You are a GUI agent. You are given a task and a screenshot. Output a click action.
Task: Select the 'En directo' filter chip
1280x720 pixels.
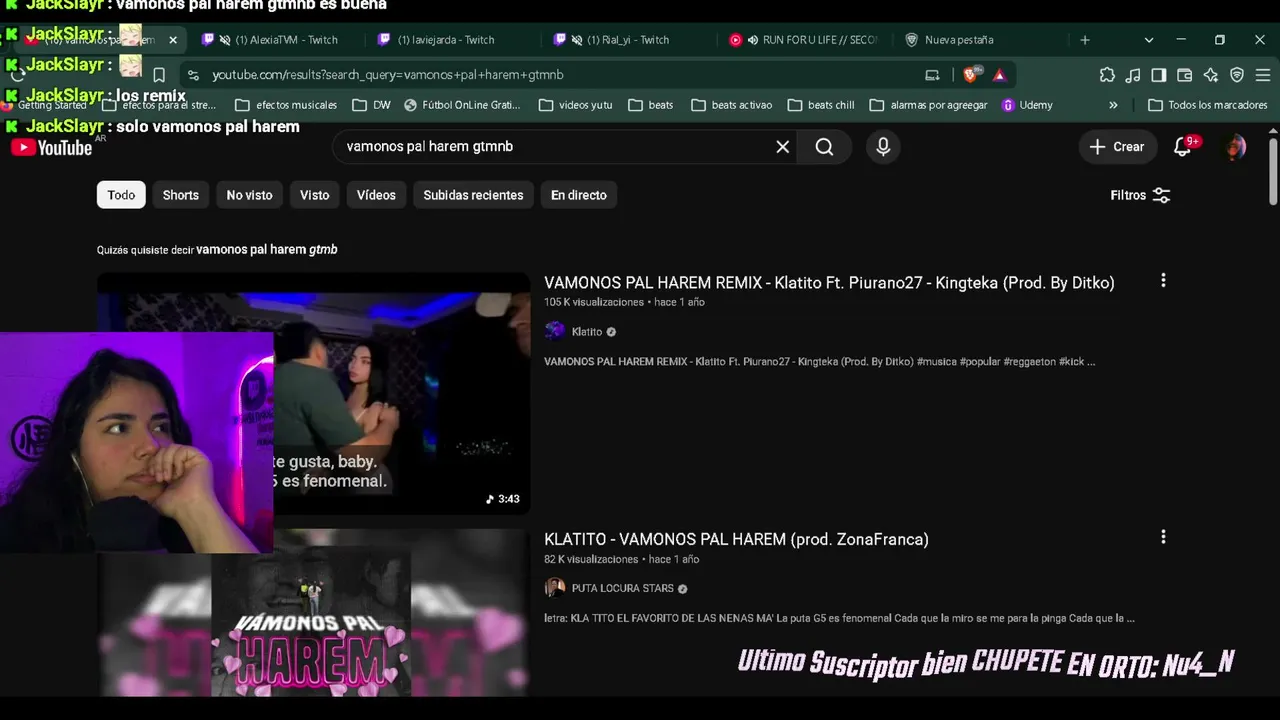578,195
